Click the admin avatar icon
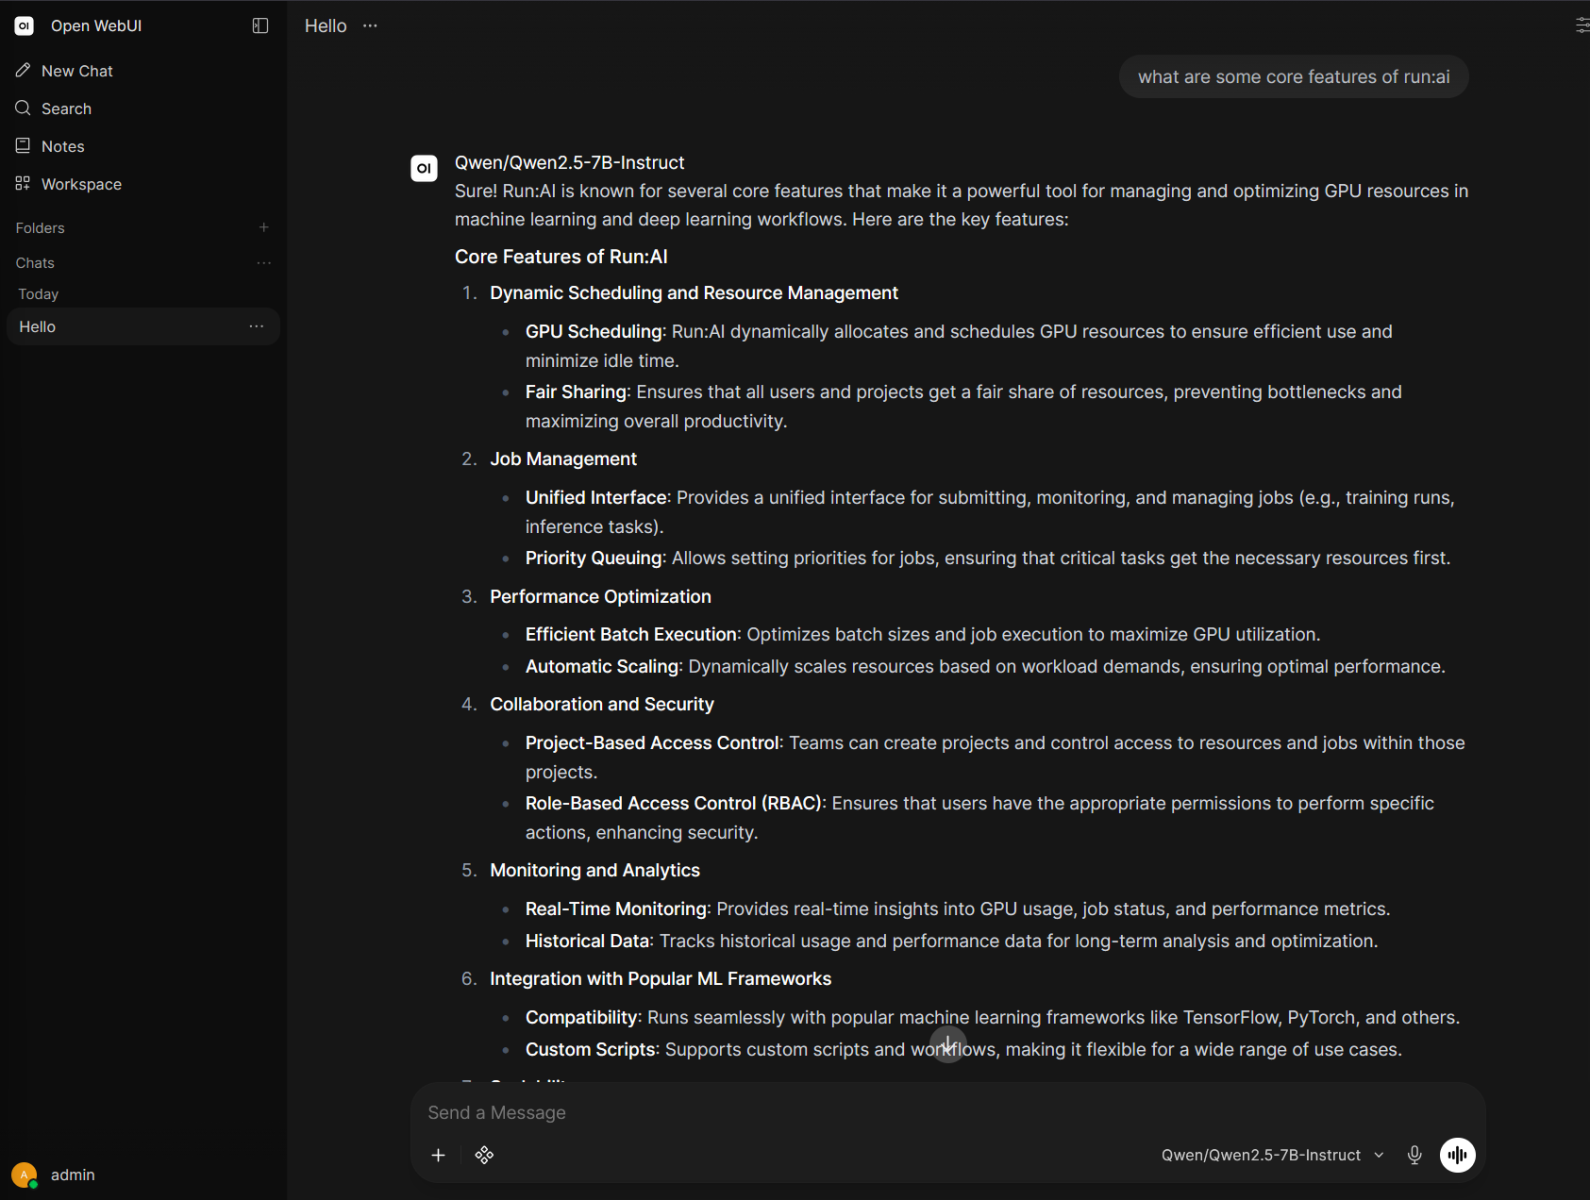The height and width of the screenshot is (1200, 1590). tap(24, 1175)
